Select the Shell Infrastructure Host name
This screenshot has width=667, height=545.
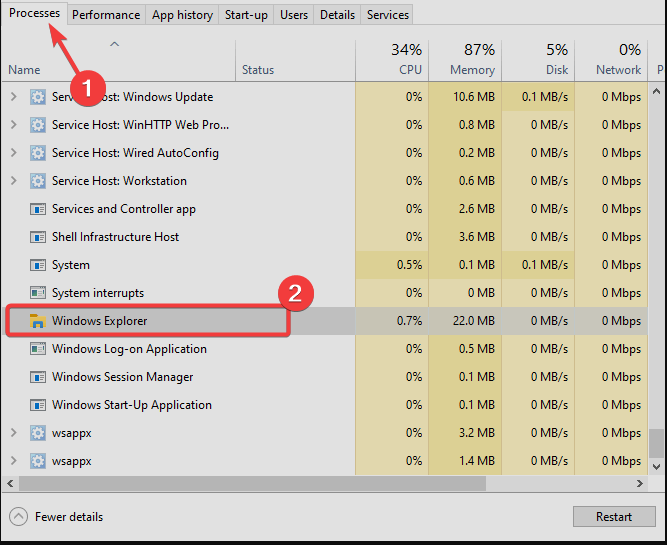coord(115,237)
